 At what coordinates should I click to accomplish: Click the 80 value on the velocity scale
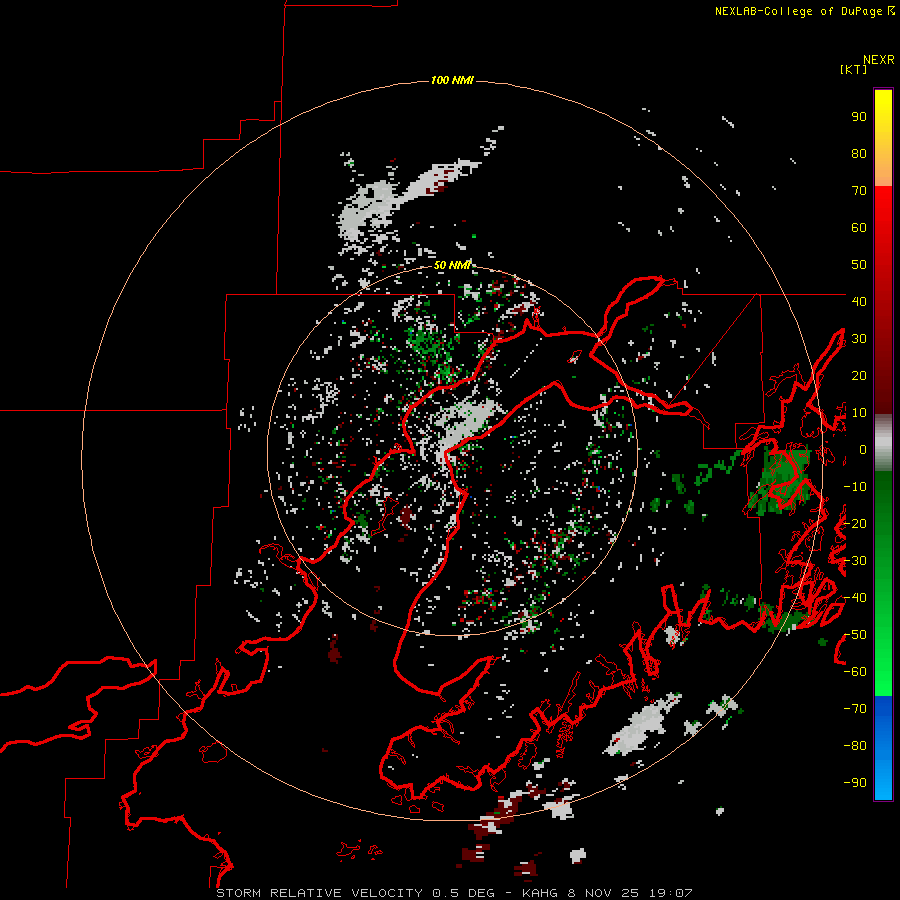859,154
